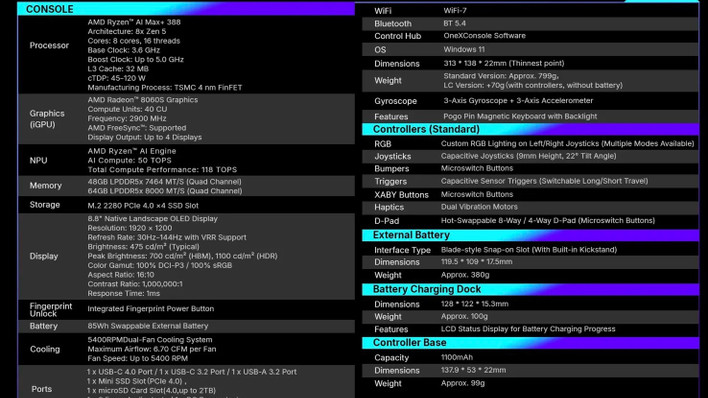
Task: Click 'L3 Cache: 32 MB' line
Action: pos(118,69)
